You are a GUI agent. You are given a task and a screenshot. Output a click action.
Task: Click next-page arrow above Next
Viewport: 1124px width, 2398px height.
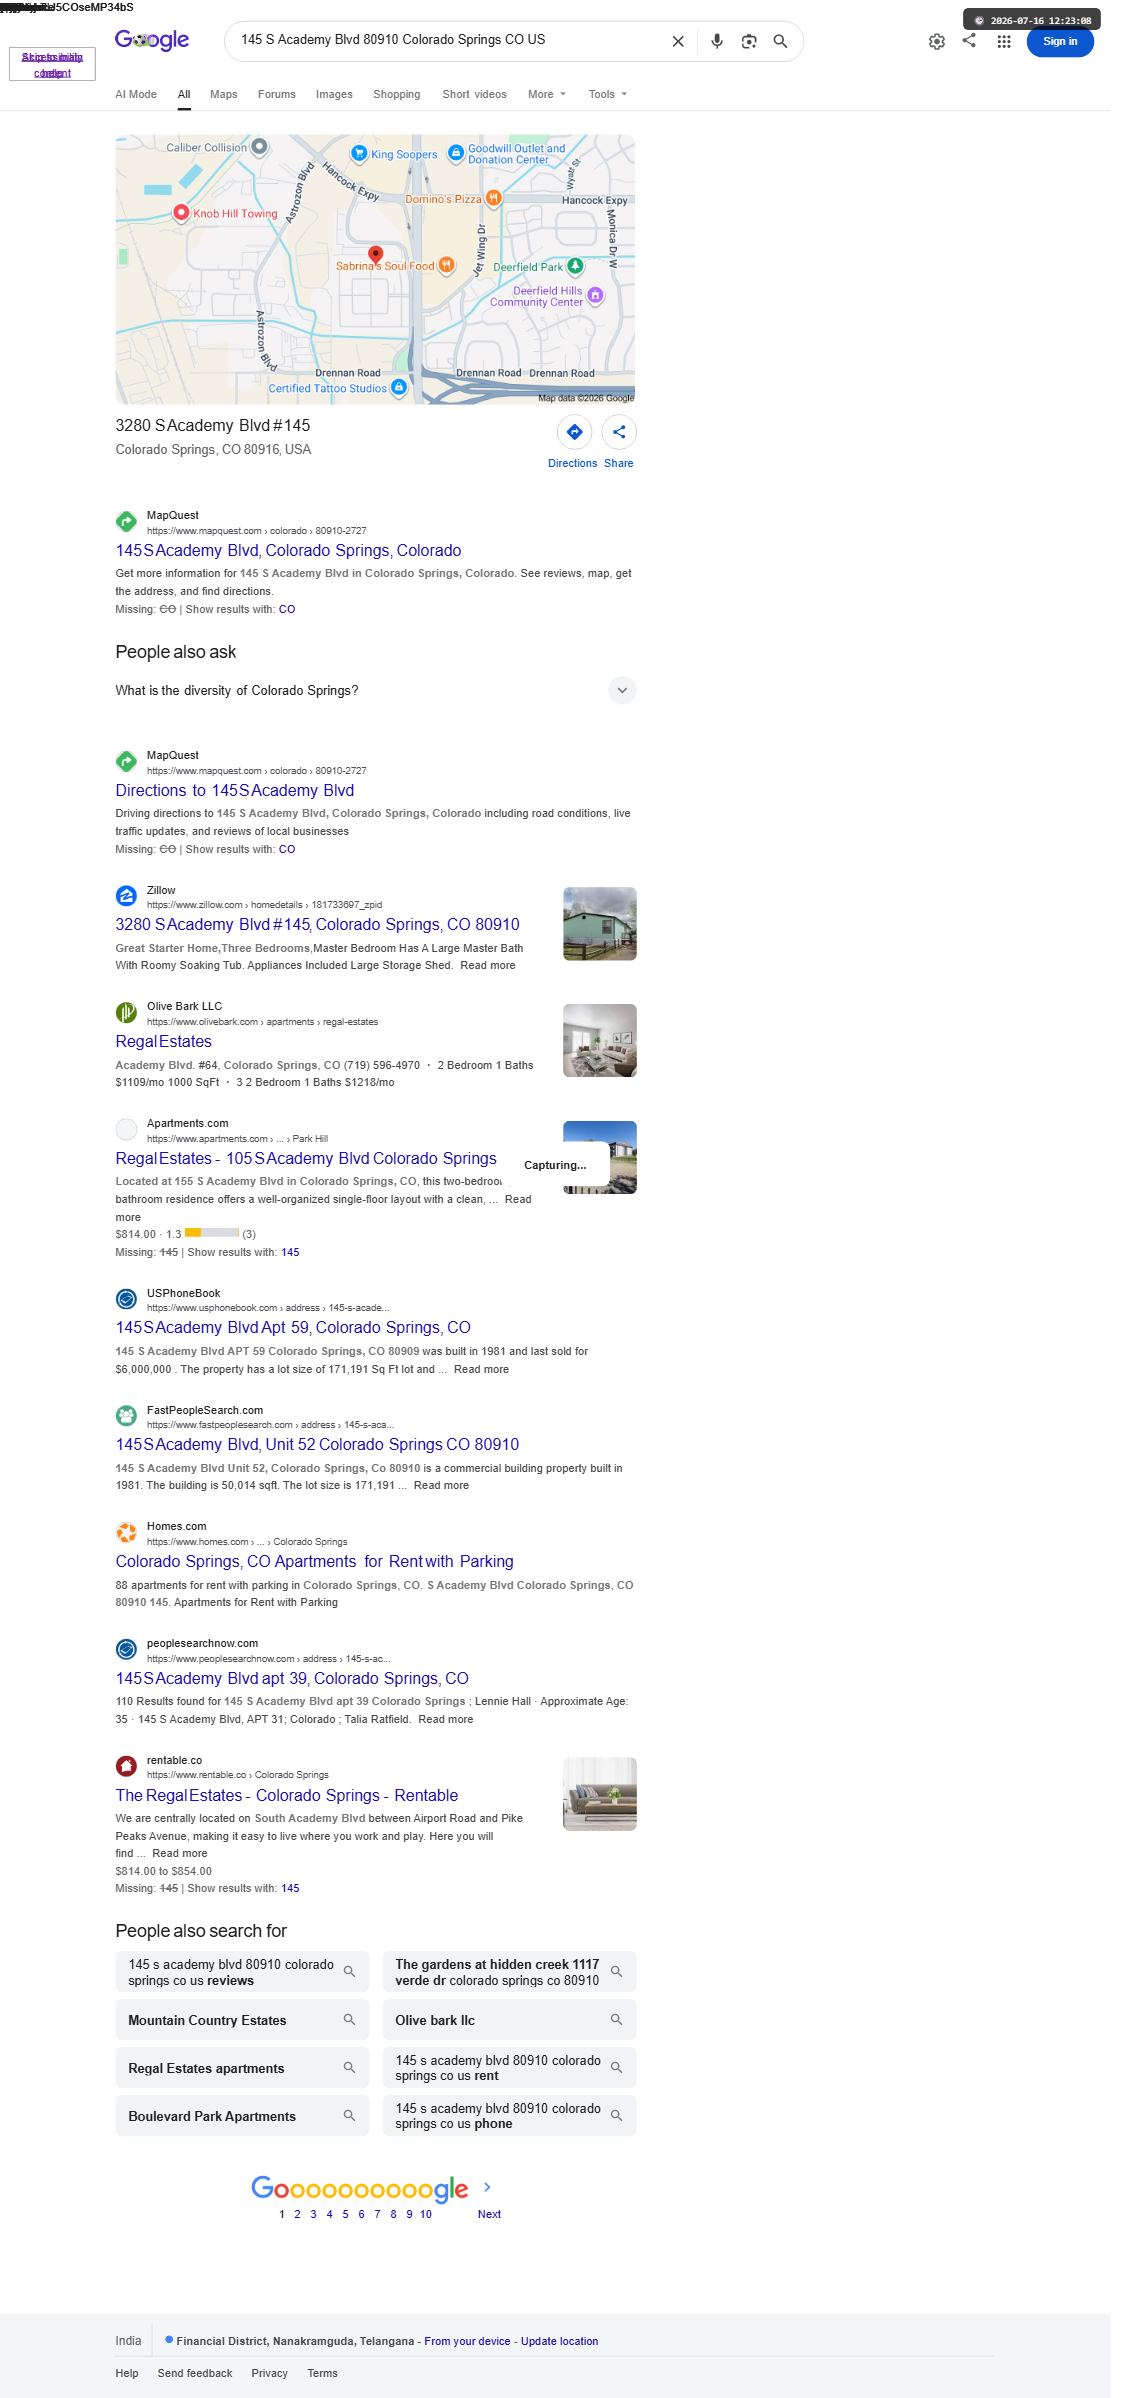pos(487,2188)
